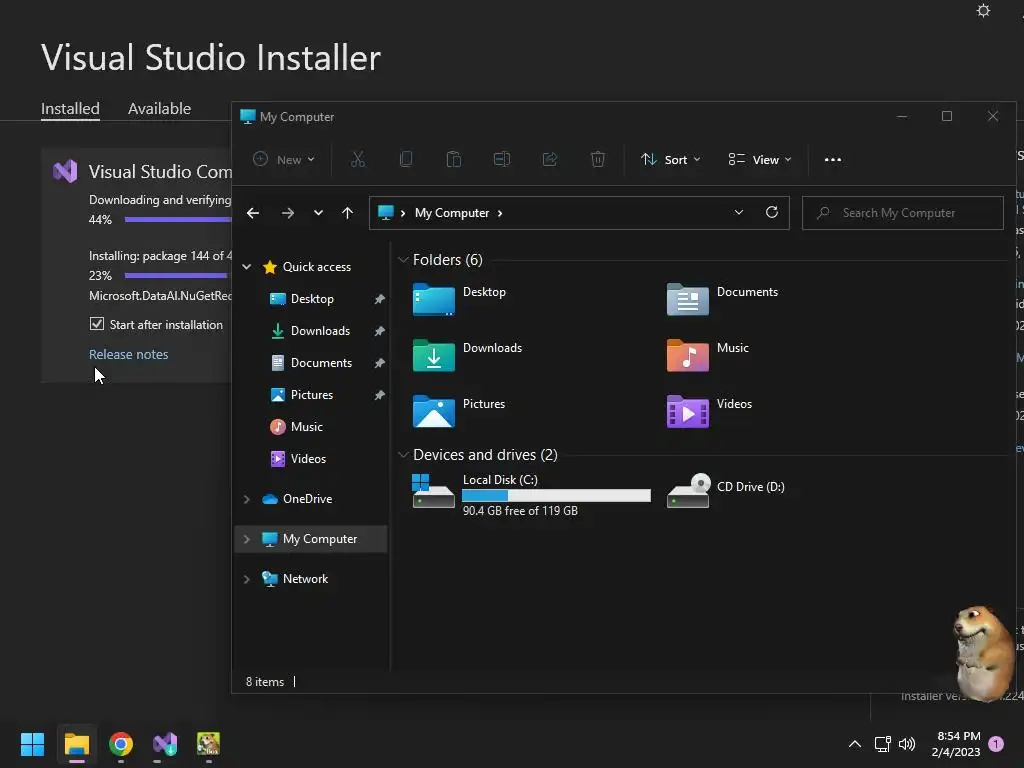The height and width of the screenshot is (768, 1024).
Task: Click the dancing hamster overlay image
Action: coord(983,652)
